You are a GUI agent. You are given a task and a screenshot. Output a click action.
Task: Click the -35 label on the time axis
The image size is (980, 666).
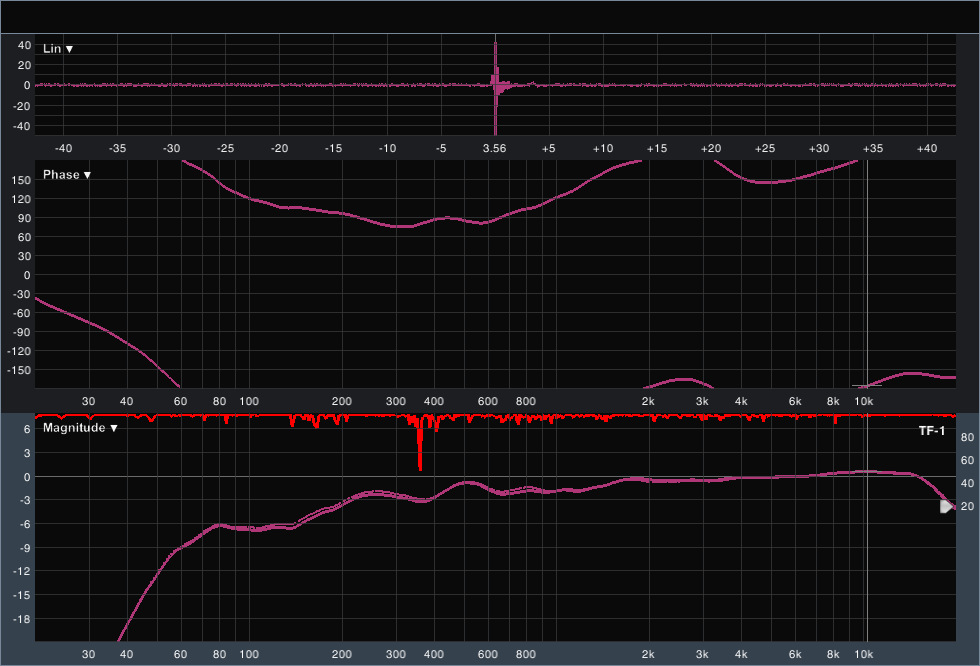click(x=117, y=149)
